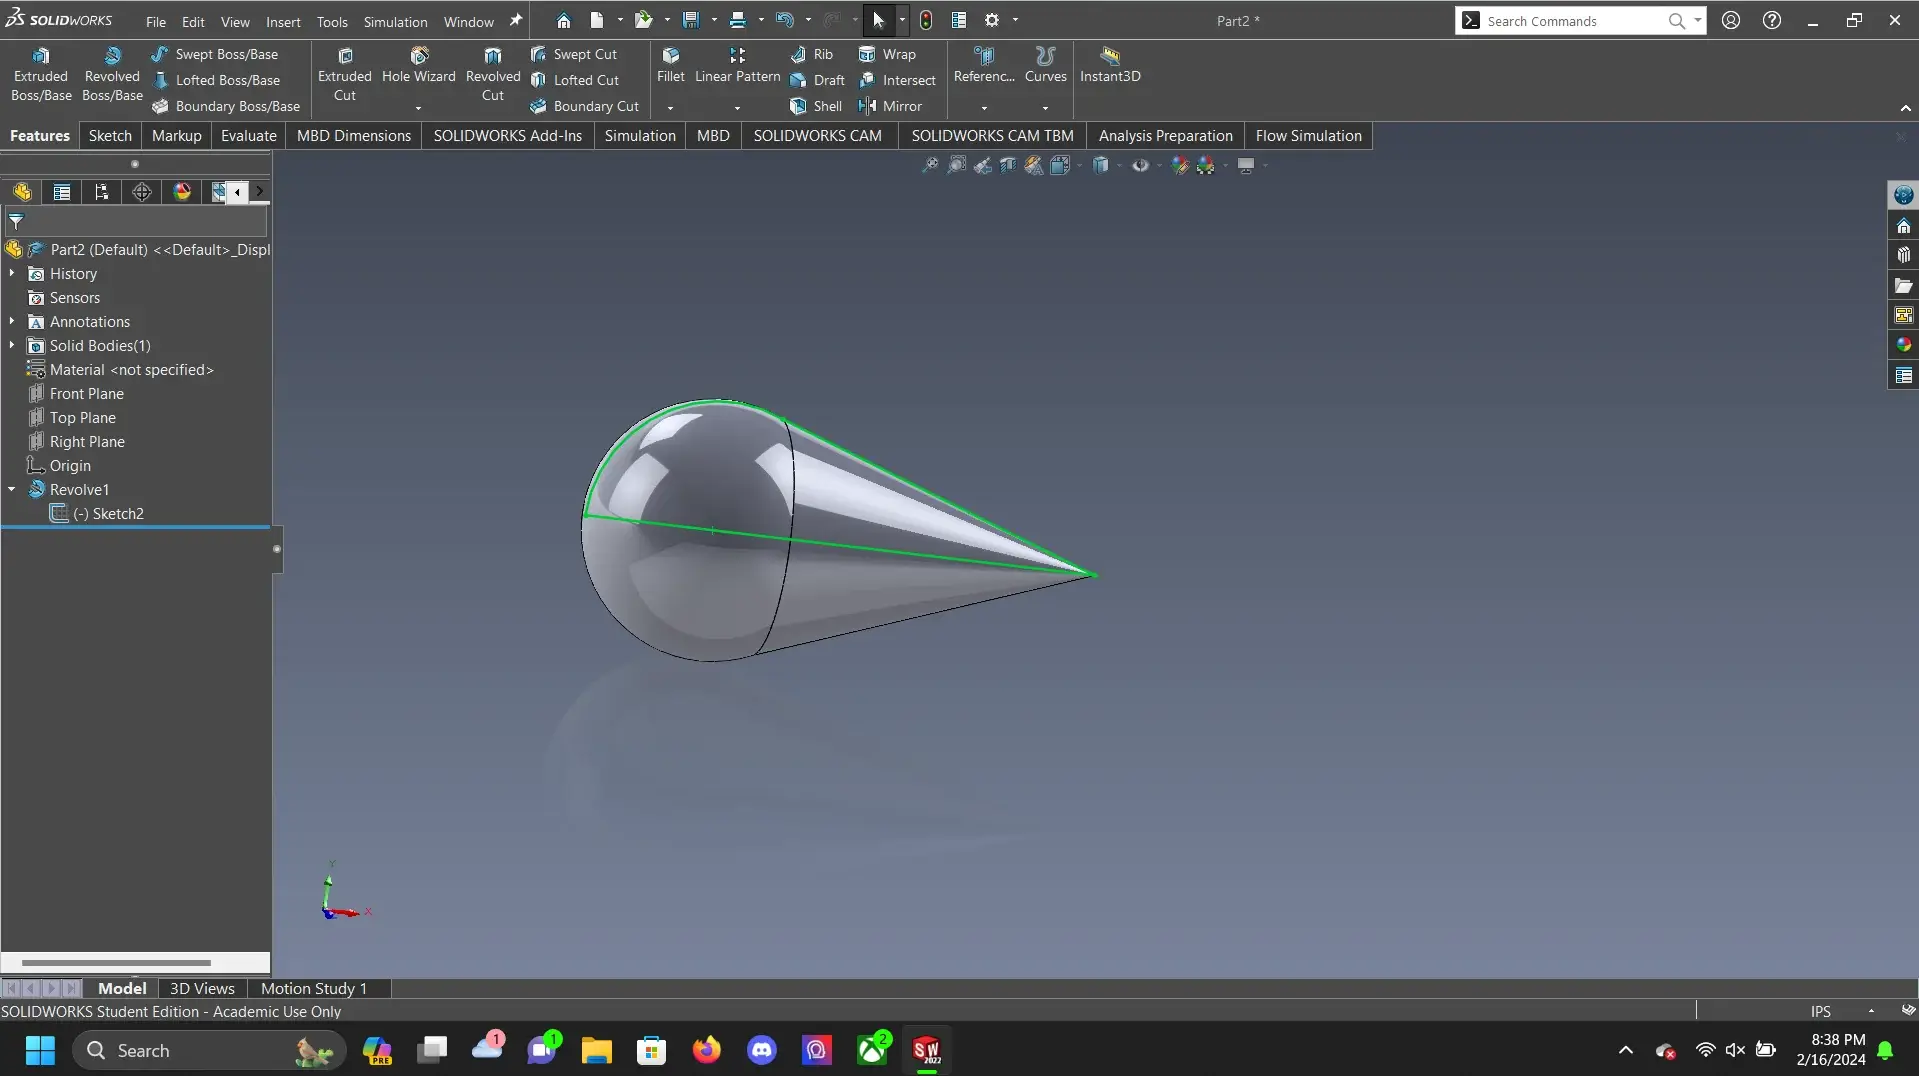Click the Zoom to Fit icon
The image size is (1919, 1076).
[931, 165]
